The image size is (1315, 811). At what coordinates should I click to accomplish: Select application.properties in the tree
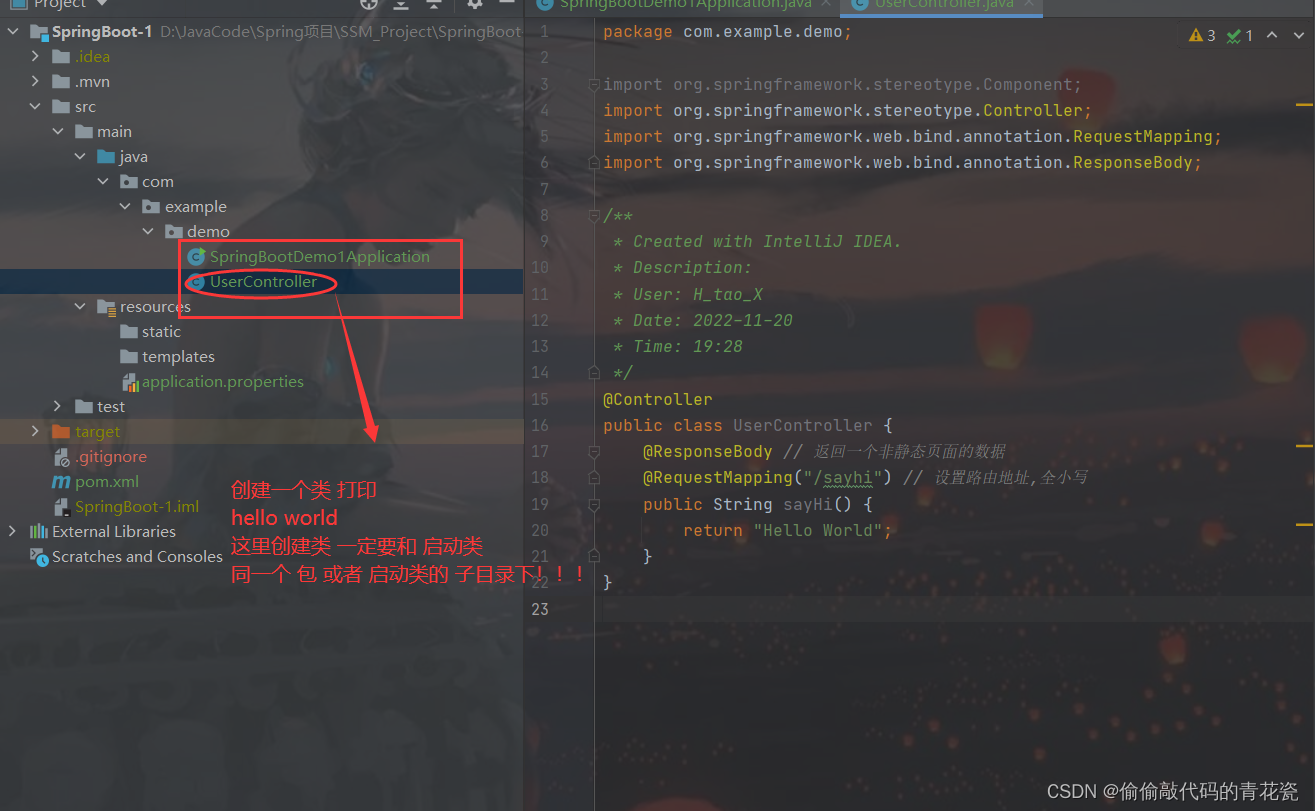click(222, 382)
